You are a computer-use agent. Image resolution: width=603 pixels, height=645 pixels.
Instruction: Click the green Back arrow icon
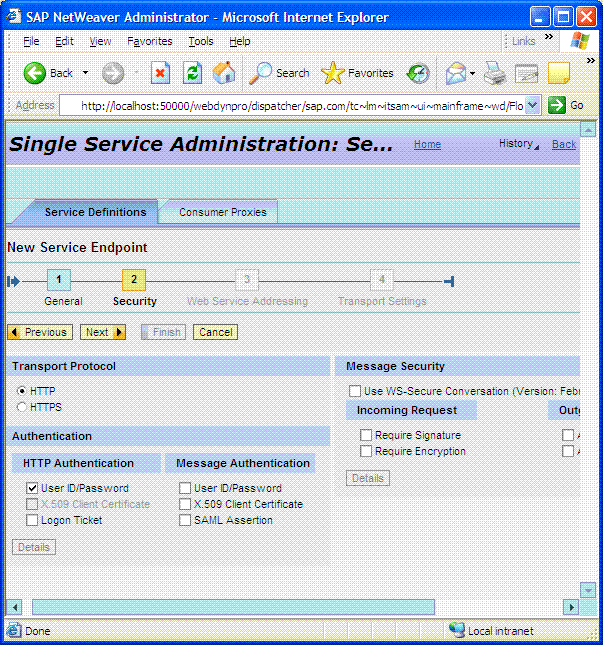tap(35, 73)
